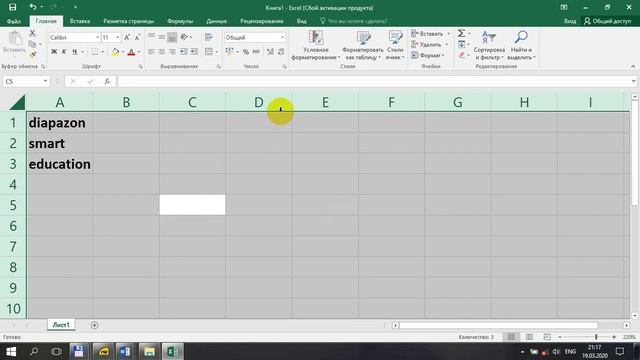Viewport: 640px width, 360px height.
Task: Click the Undo arrow icon
Action: point(33,7)
